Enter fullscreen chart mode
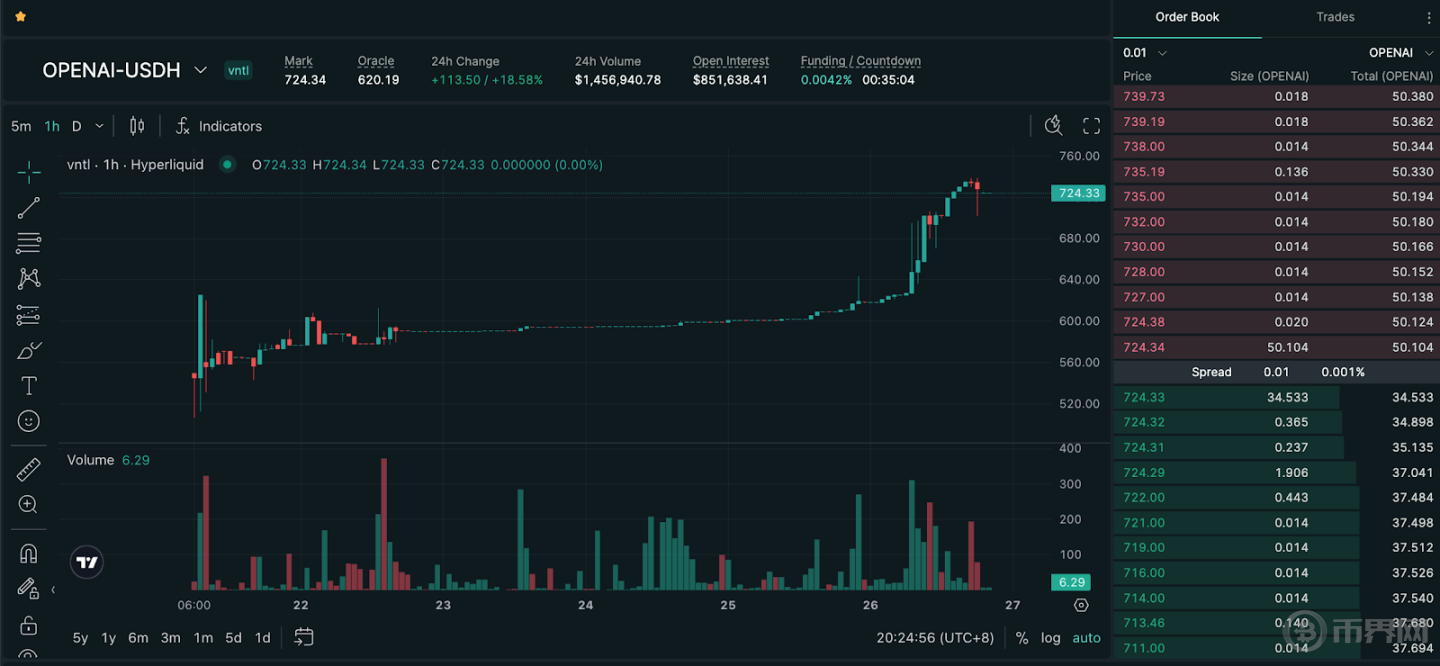Screen dimensions: 1440x666 [1091, 126]
